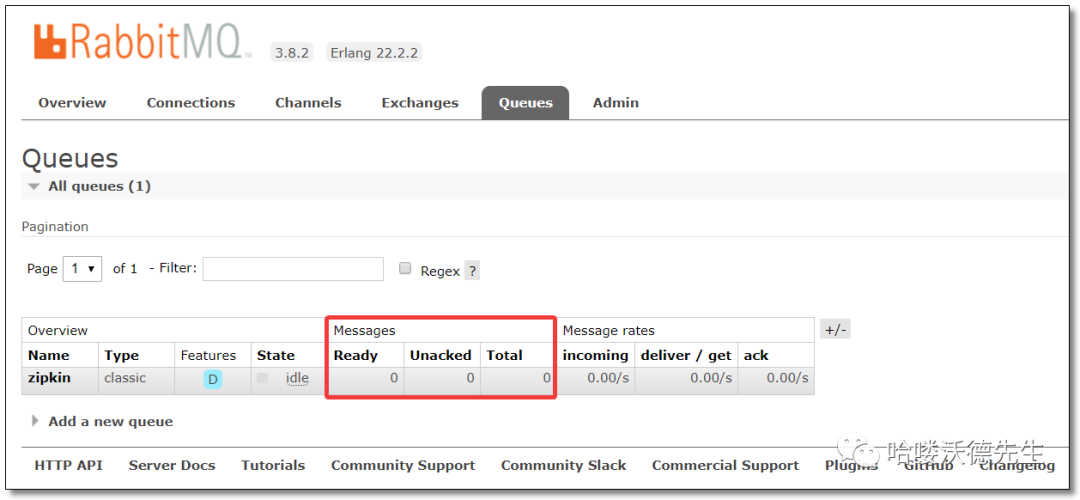This screenshot has width=1080, height=500.
Task: Click the Pagination label
Action: pyautogui.click(x=55, y=227)
